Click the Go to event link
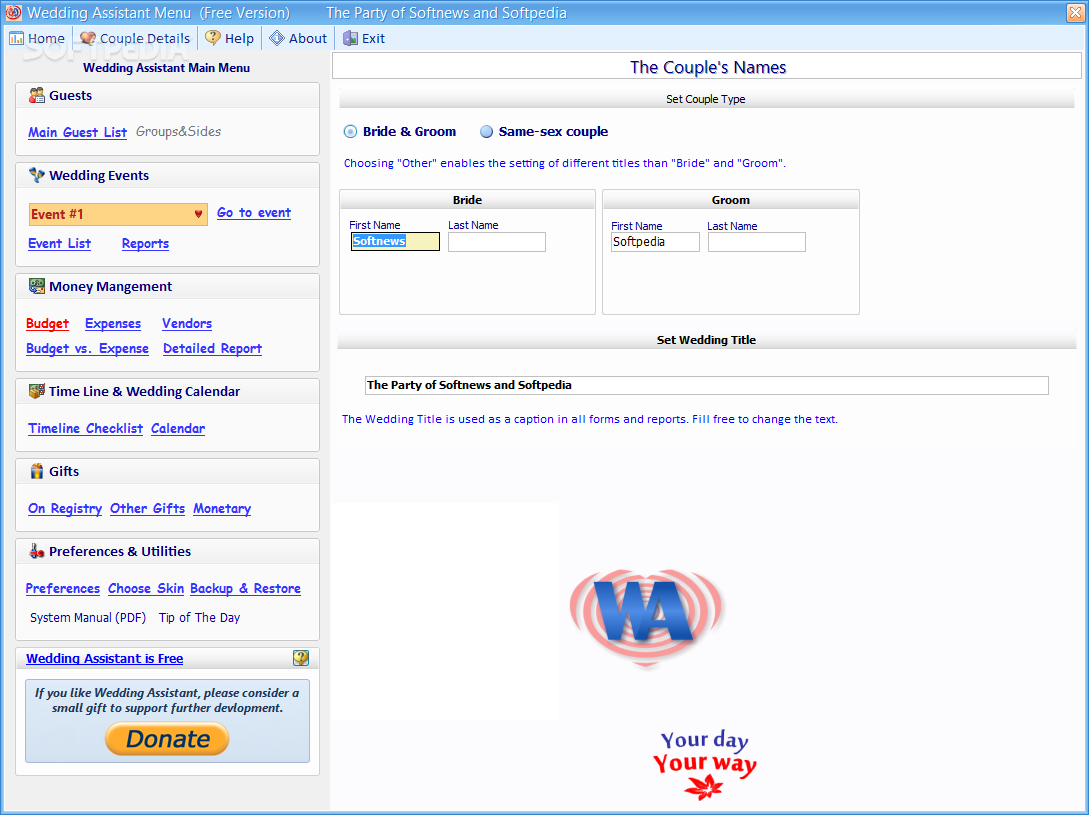Image resolution: width=1089 pixels, height=815 pixels. [x=253, y=213]
